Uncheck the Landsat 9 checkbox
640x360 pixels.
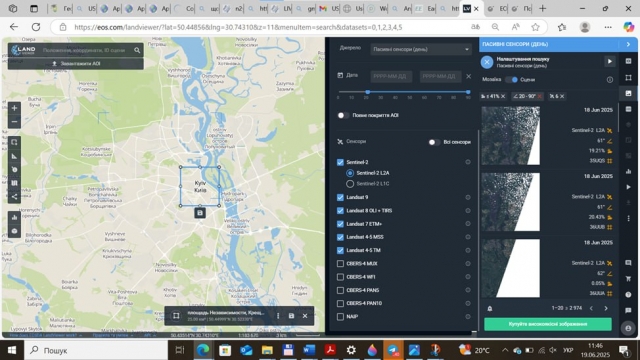340,197
